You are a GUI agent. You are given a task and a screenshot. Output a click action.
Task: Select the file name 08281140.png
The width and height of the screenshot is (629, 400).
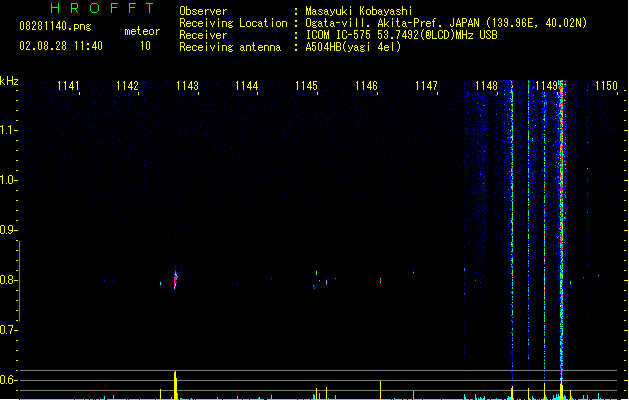click(55, 26)
